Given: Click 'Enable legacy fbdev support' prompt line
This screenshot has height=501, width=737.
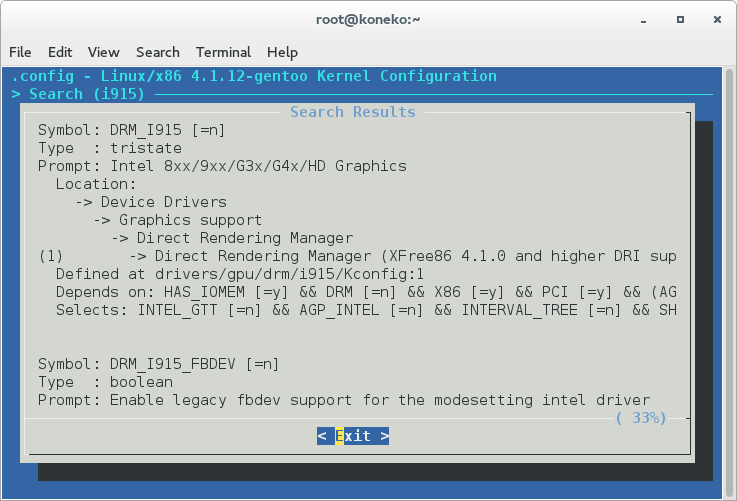Looking at the screenshot, I should [x=344, y=400].
